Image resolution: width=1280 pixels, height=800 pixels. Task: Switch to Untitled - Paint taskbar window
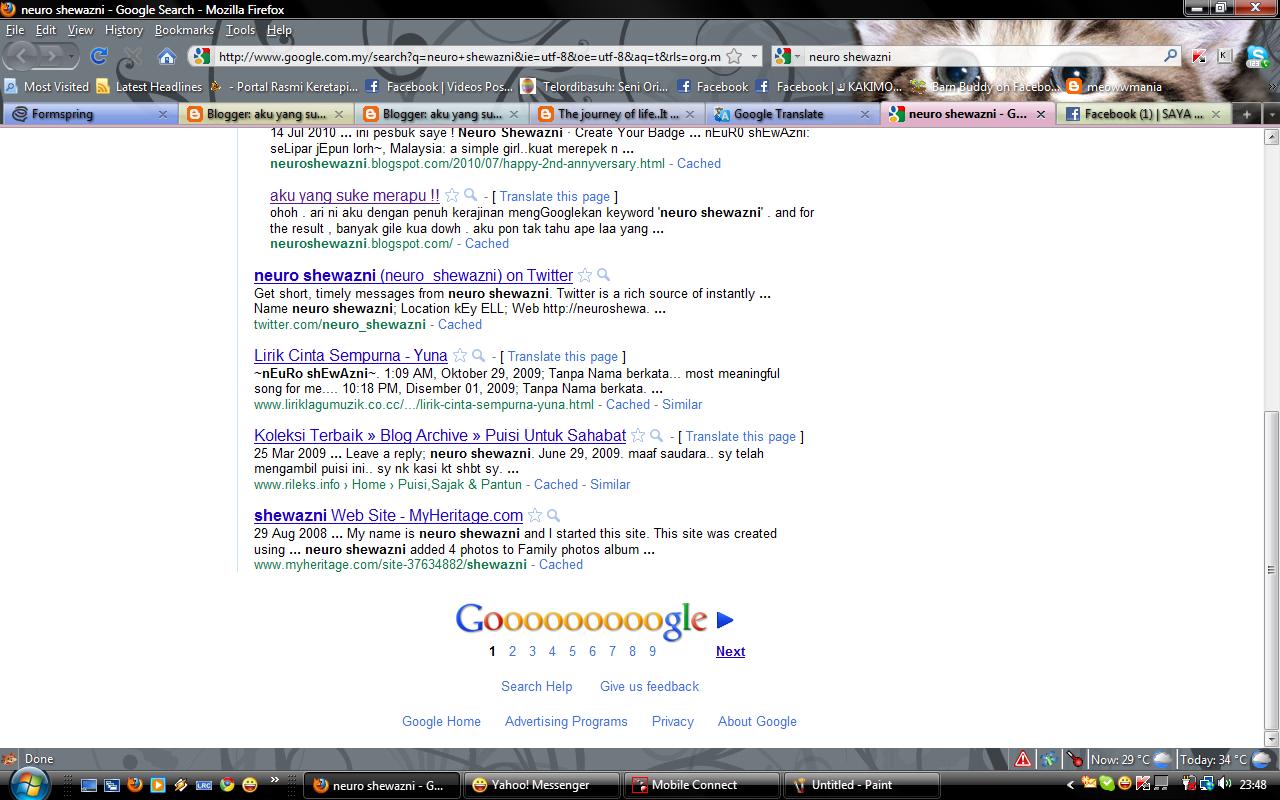(861, 785)
